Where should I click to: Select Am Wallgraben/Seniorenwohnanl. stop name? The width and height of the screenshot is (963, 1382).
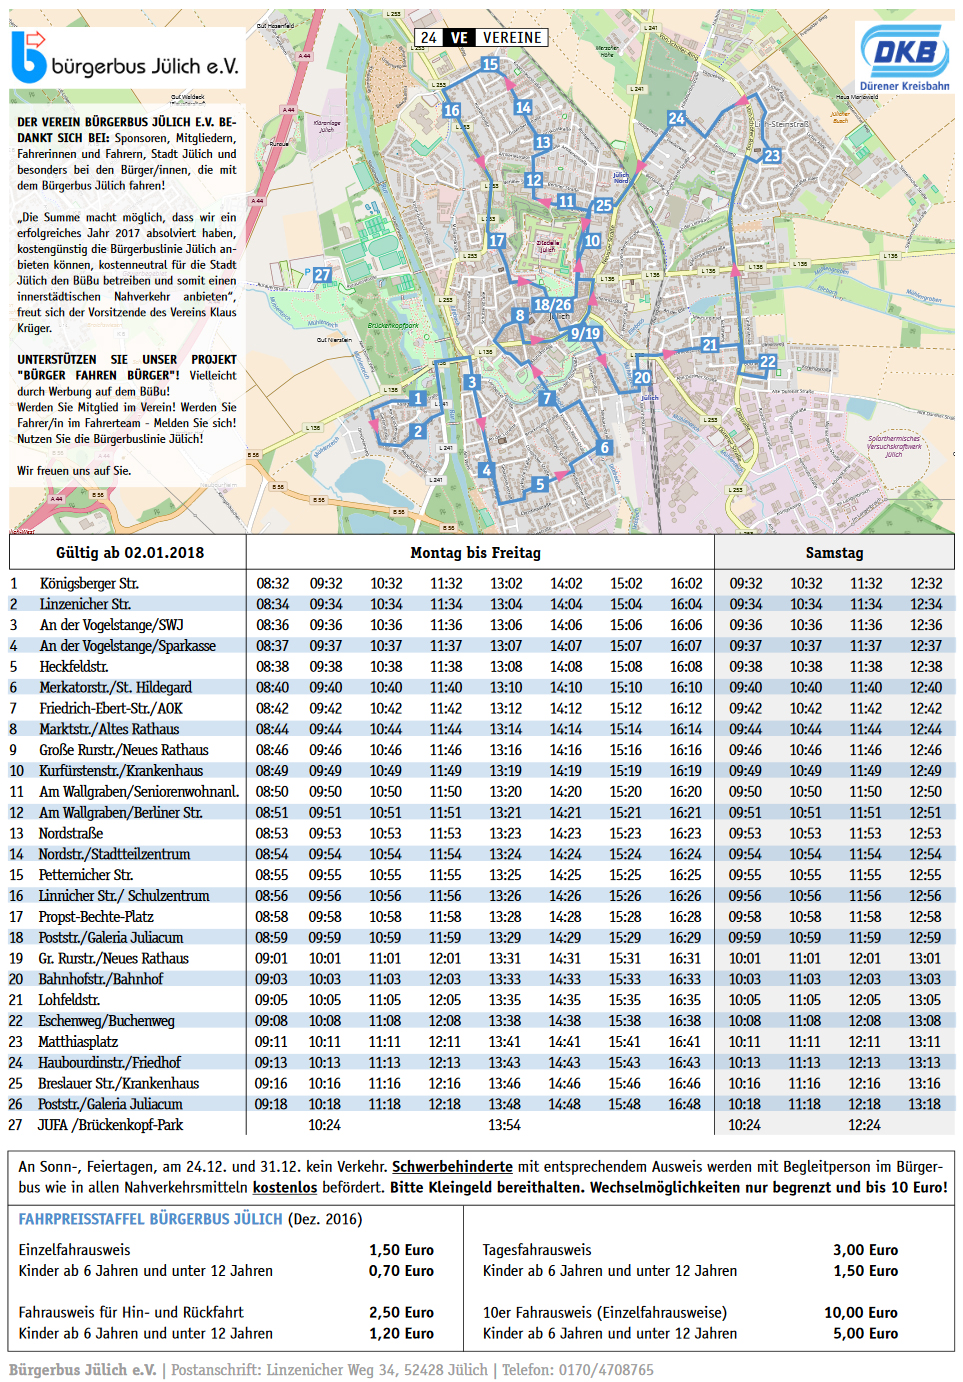(x=139, y=792)
